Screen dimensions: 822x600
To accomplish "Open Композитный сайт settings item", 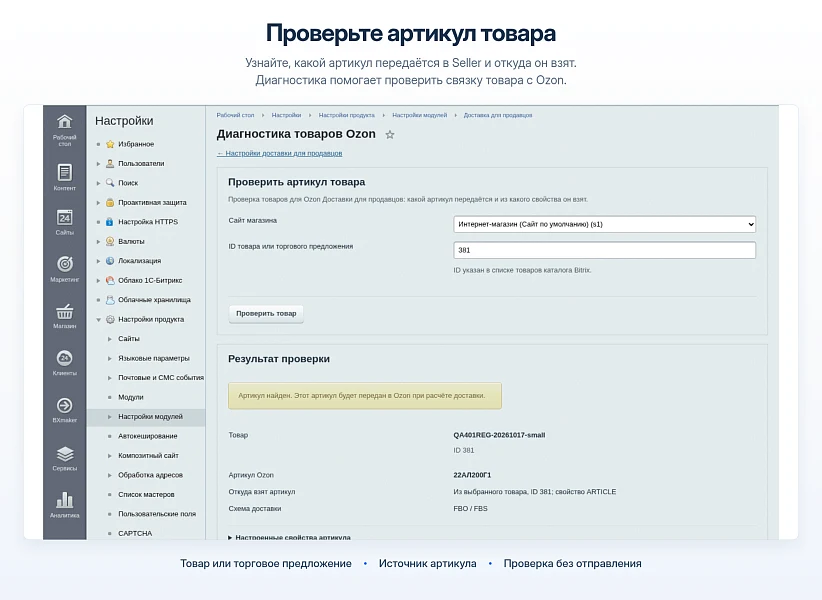I will (x=148, y=455).
